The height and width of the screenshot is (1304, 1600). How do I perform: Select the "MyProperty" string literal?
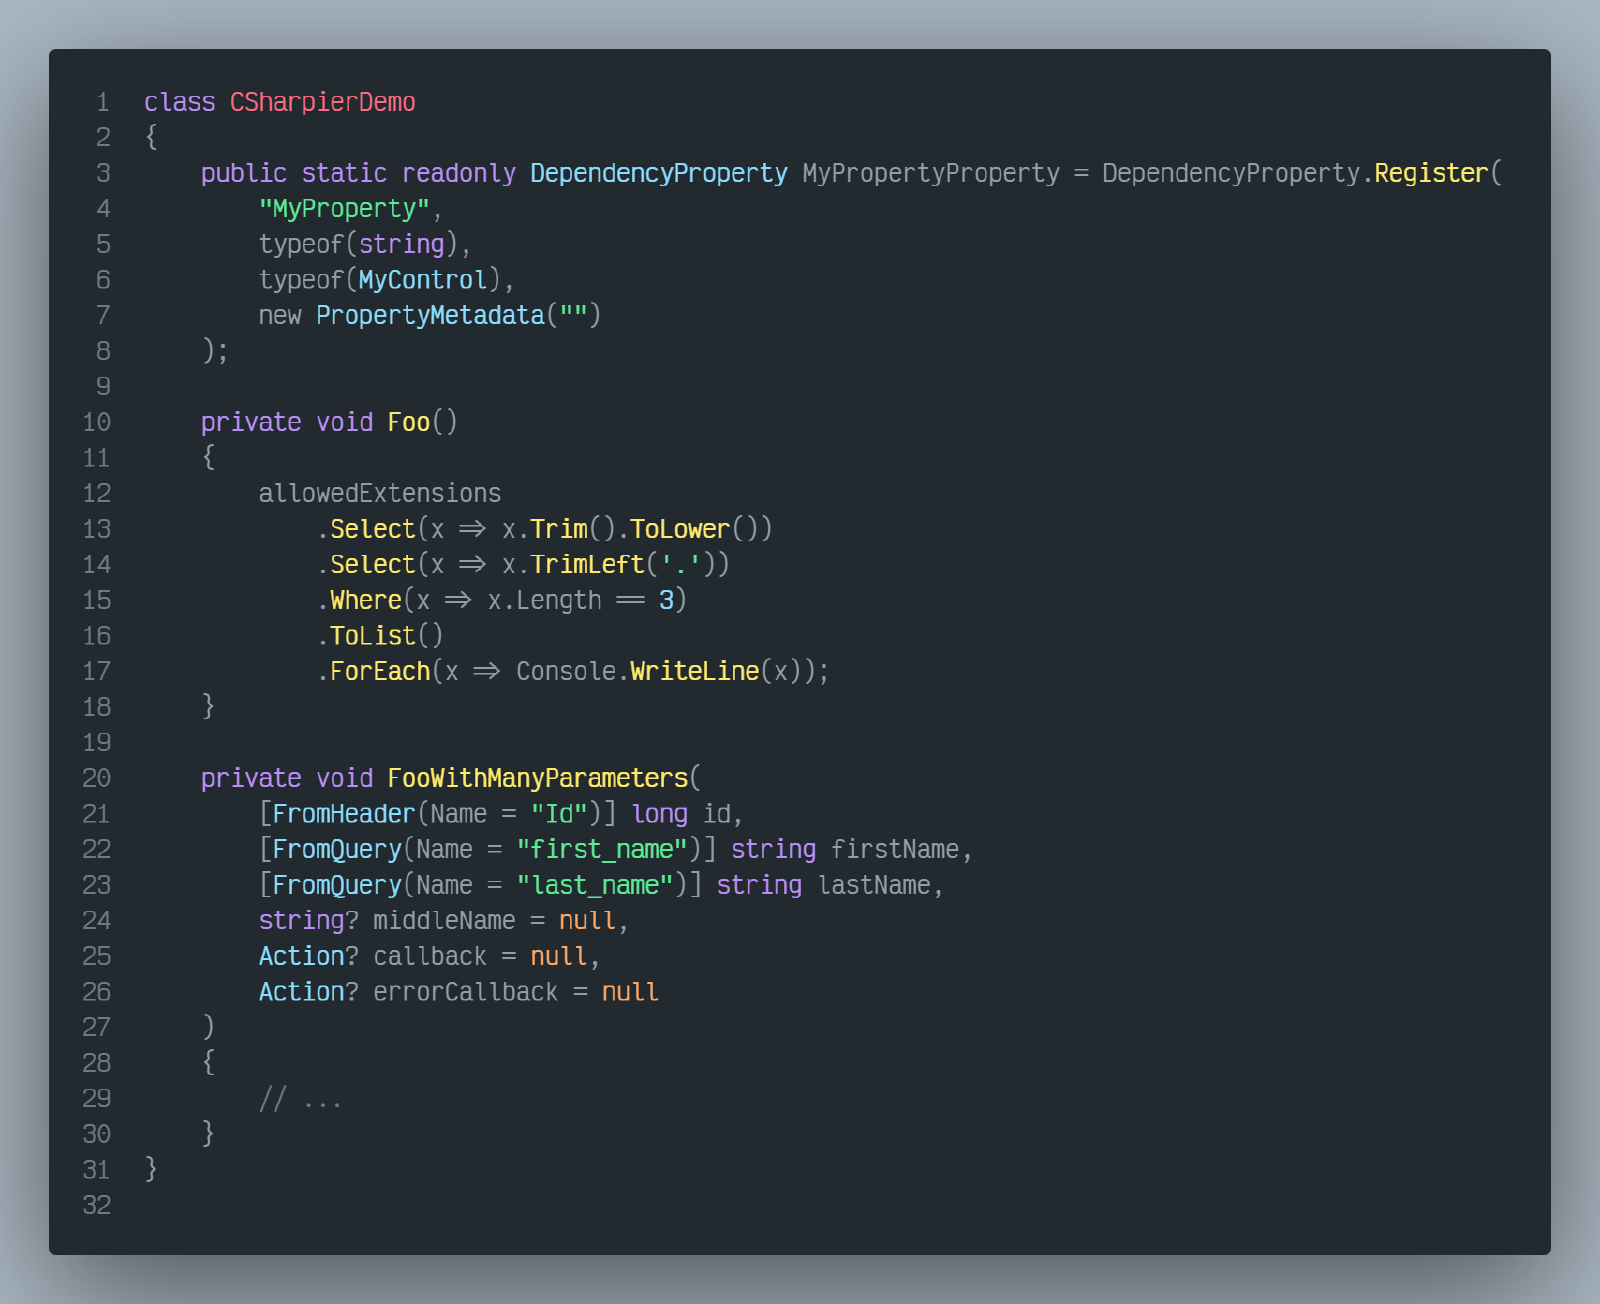344,209
